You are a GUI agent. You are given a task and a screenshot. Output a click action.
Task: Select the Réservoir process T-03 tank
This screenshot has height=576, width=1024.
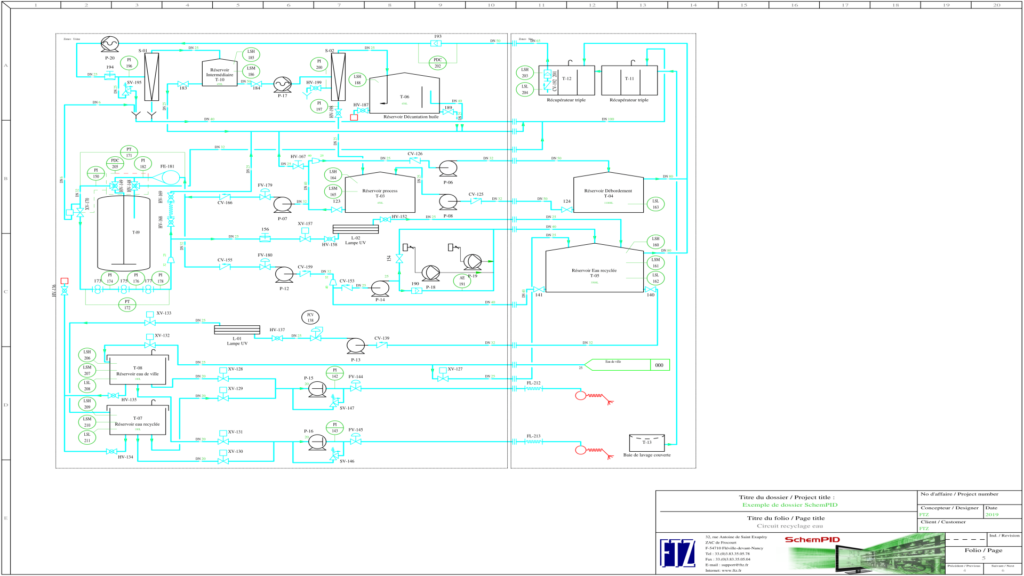pos(378,192)
